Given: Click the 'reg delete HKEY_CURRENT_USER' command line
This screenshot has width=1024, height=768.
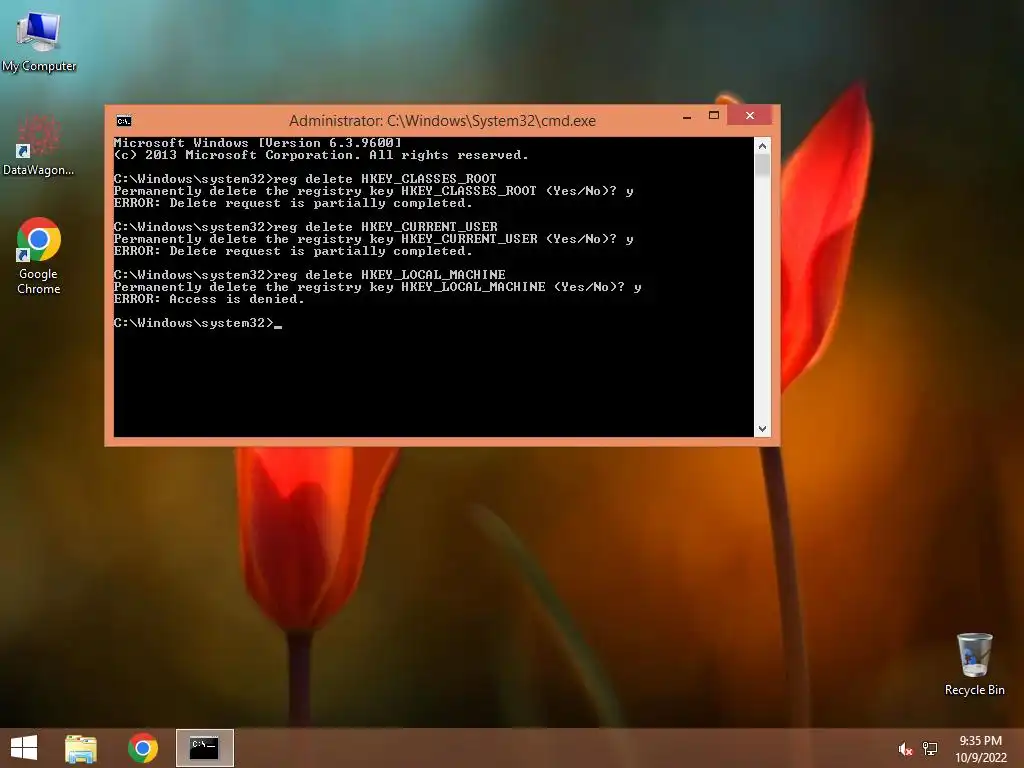Looking at the screenshot, I should click(x=306, y=227).
